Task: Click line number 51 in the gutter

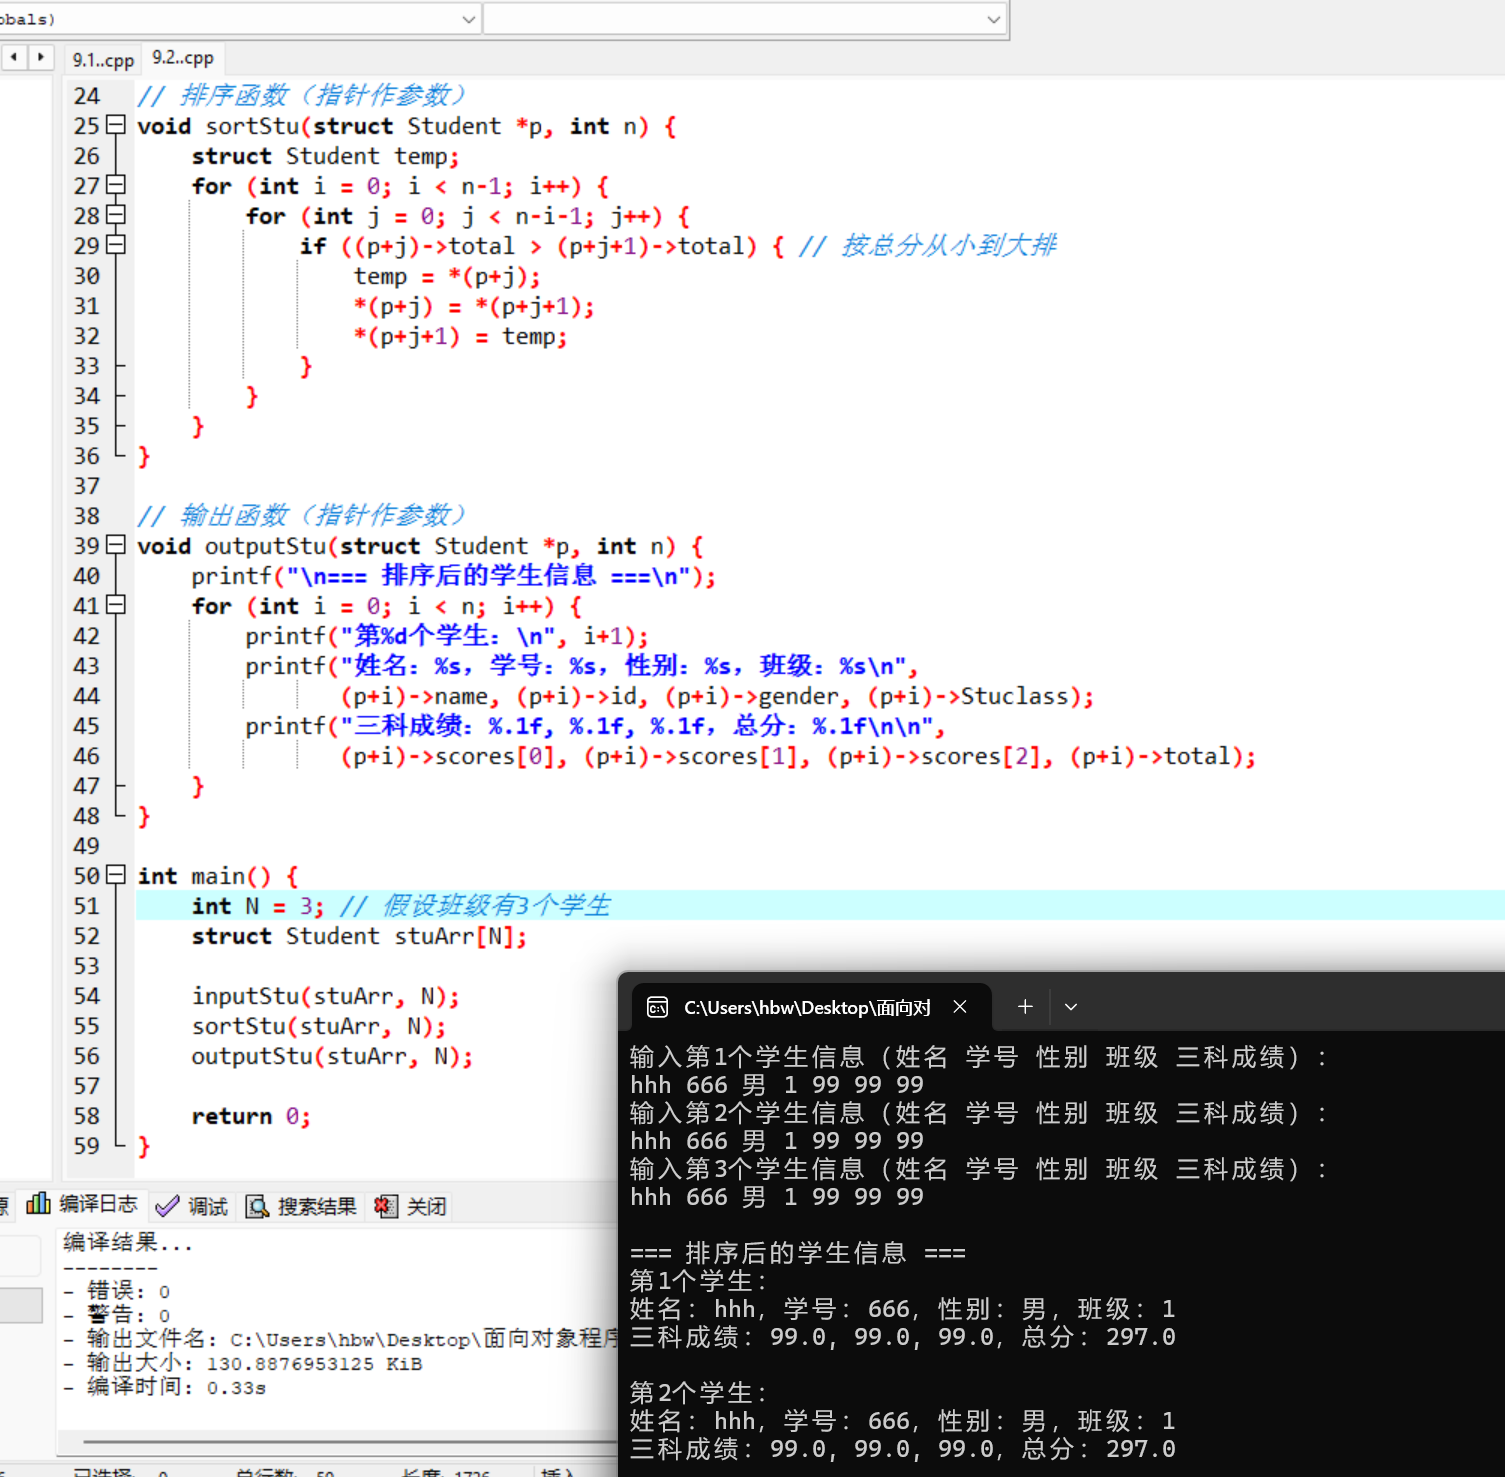Action: click(87, 906)
